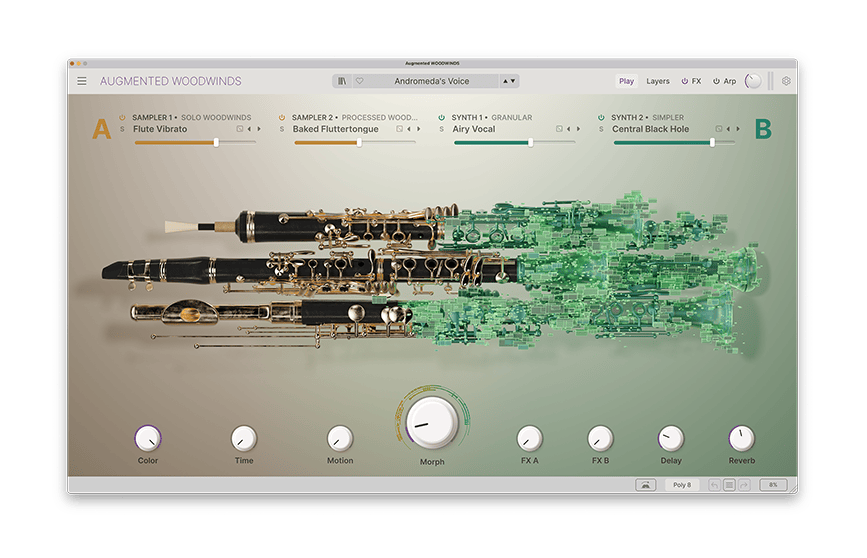Click the undo arrow in the status bar

tap(713, 485)
